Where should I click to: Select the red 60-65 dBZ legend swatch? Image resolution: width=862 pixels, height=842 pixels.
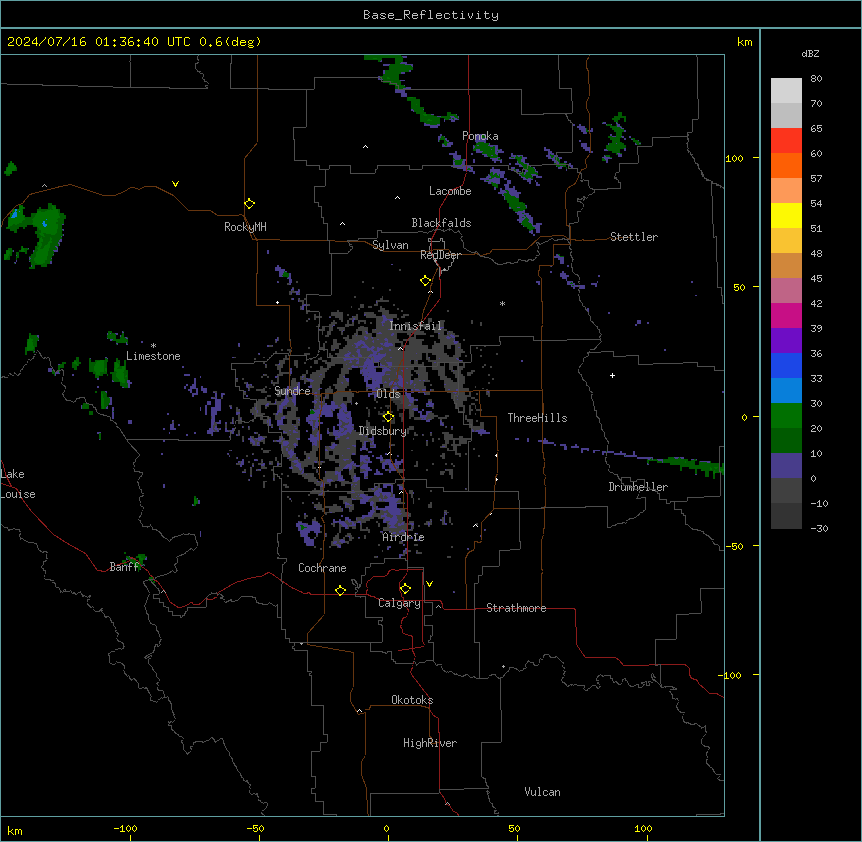pos(786,140)
